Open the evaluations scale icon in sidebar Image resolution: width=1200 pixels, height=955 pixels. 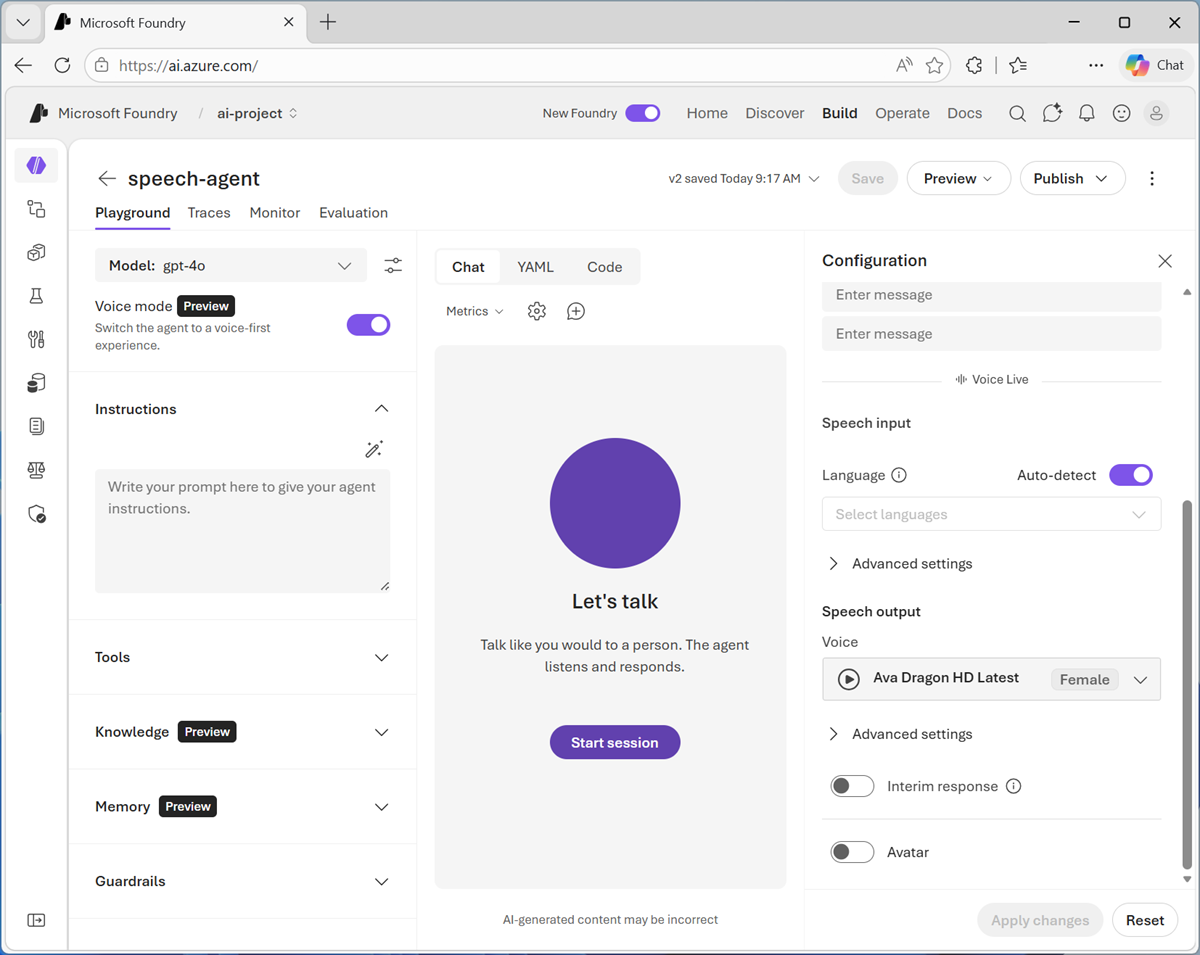[36, 470]
